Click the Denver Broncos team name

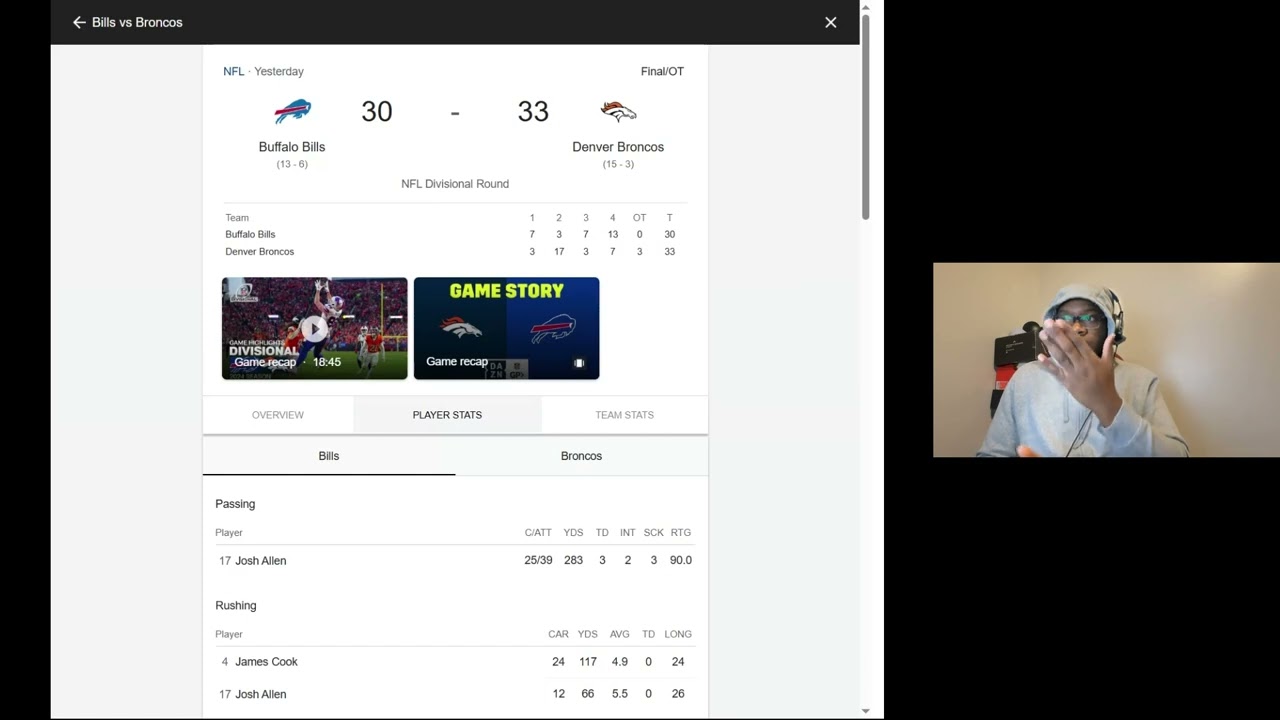618,147
